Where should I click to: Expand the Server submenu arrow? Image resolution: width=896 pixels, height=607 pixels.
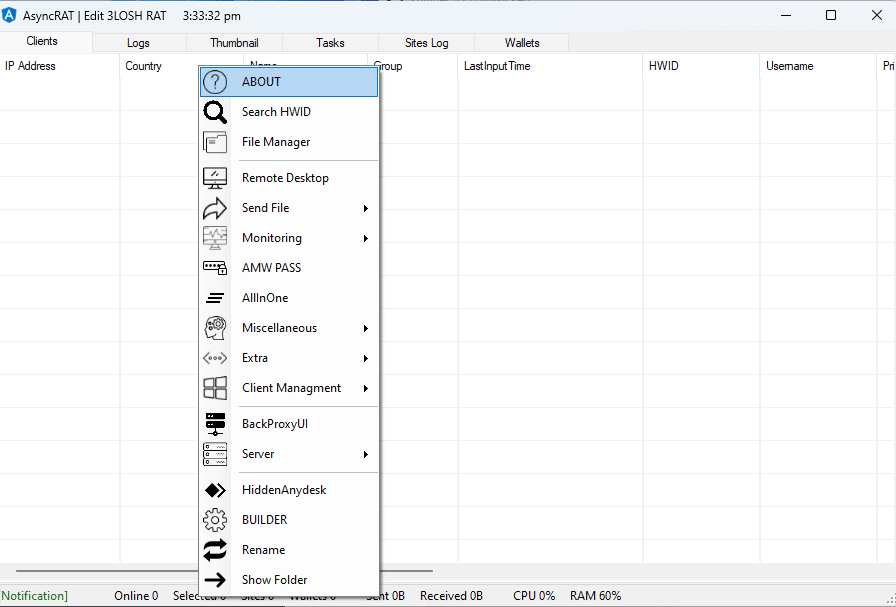(x=366, y=454)
